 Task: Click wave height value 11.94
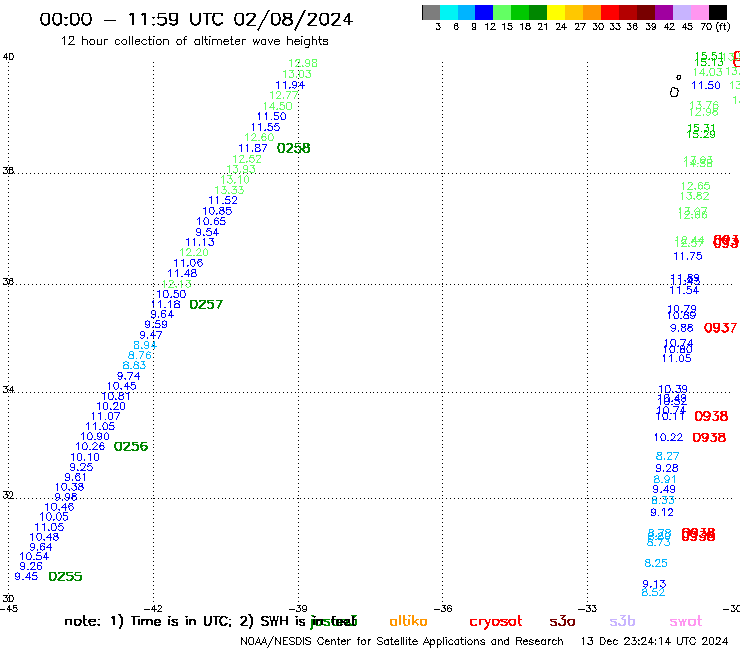[x=290, y=85]
